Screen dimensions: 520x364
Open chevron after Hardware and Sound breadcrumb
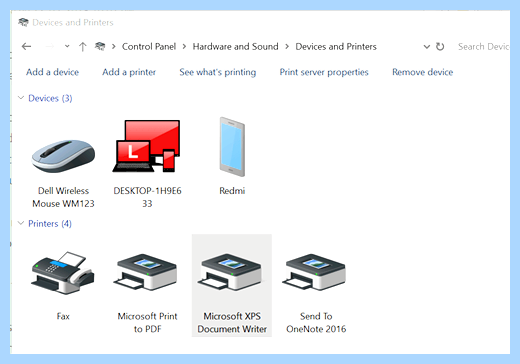pyautogui.click(x=287, y=47)
